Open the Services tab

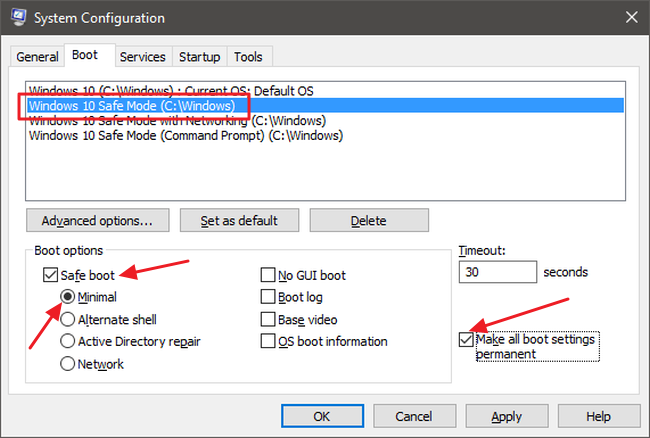[142, 57]
